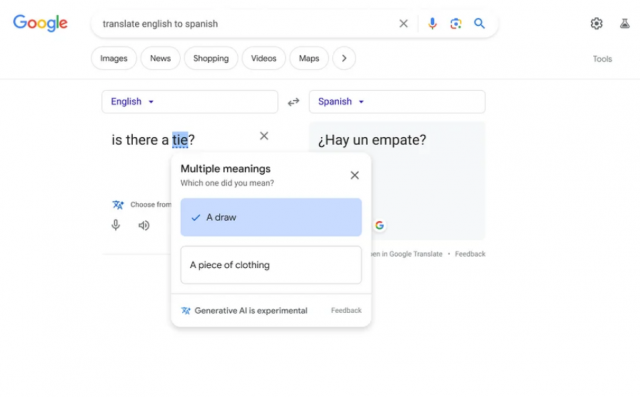640x397 pixels.
Task: Open the settings gear icon
Action: [x=596, y=24]
